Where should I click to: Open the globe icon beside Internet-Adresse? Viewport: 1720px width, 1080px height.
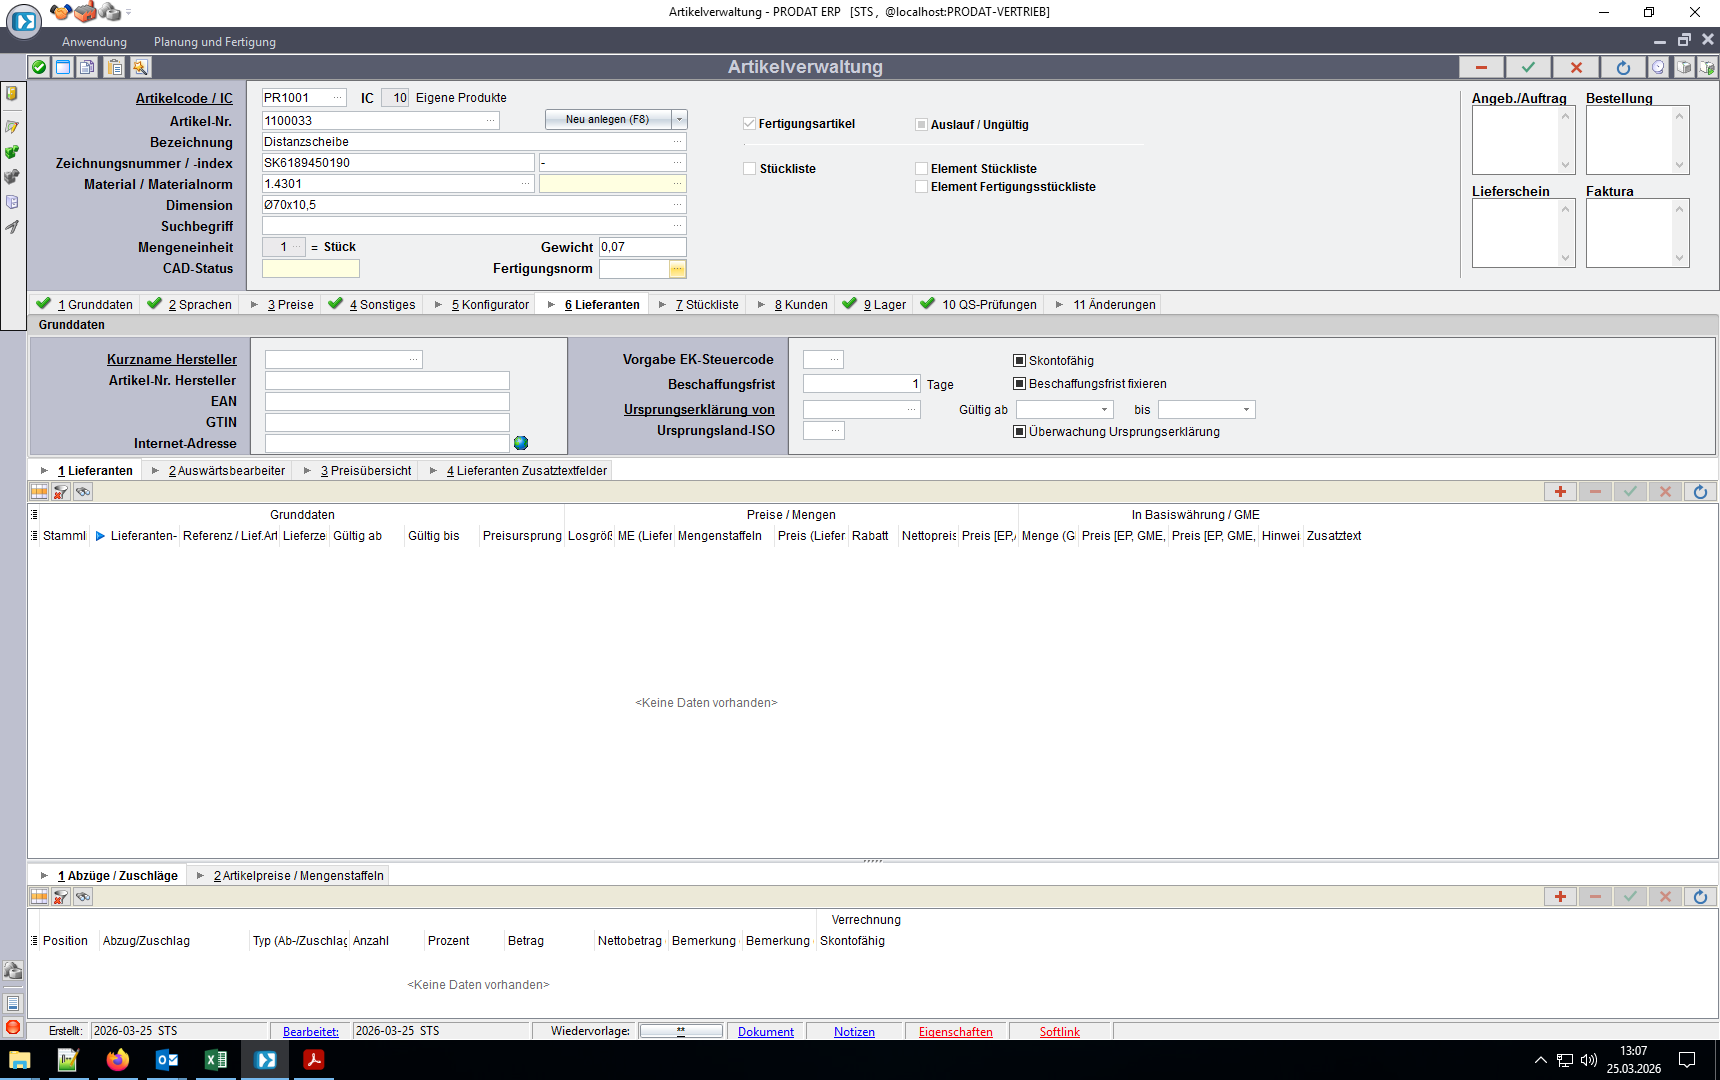tap(521, 443)
